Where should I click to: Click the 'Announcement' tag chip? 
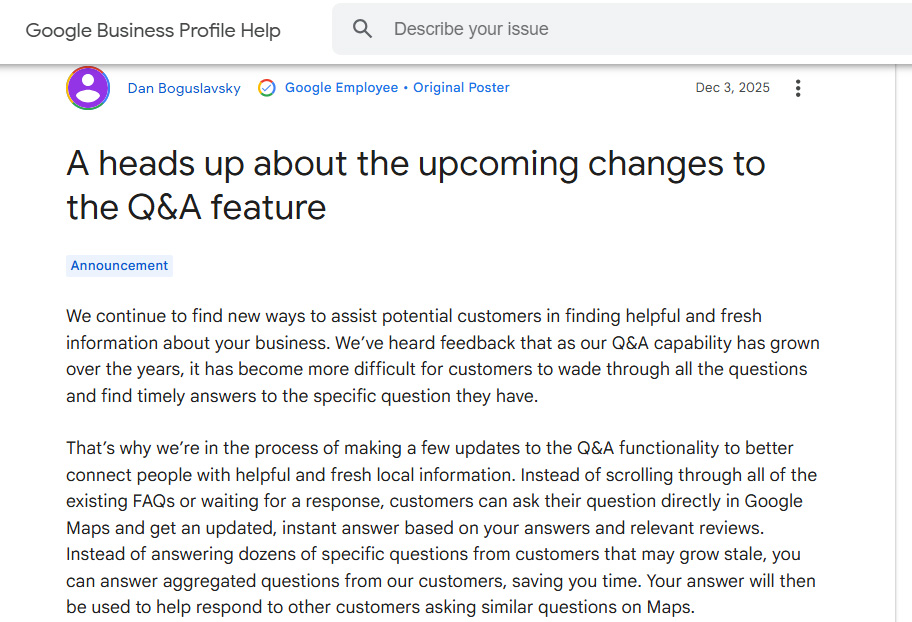coord(119,266)
